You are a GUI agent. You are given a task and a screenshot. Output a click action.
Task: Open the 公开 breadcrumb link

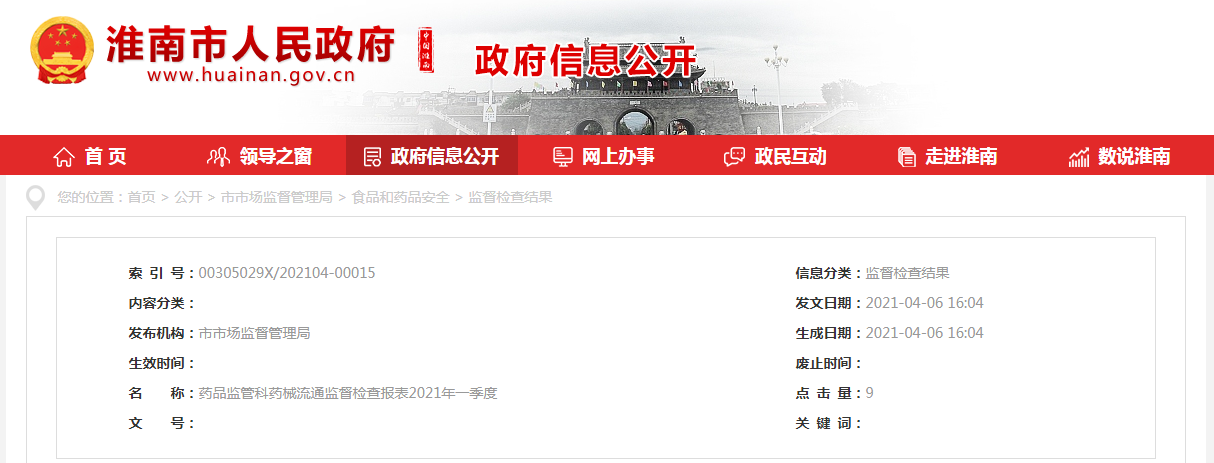point(188,197)
